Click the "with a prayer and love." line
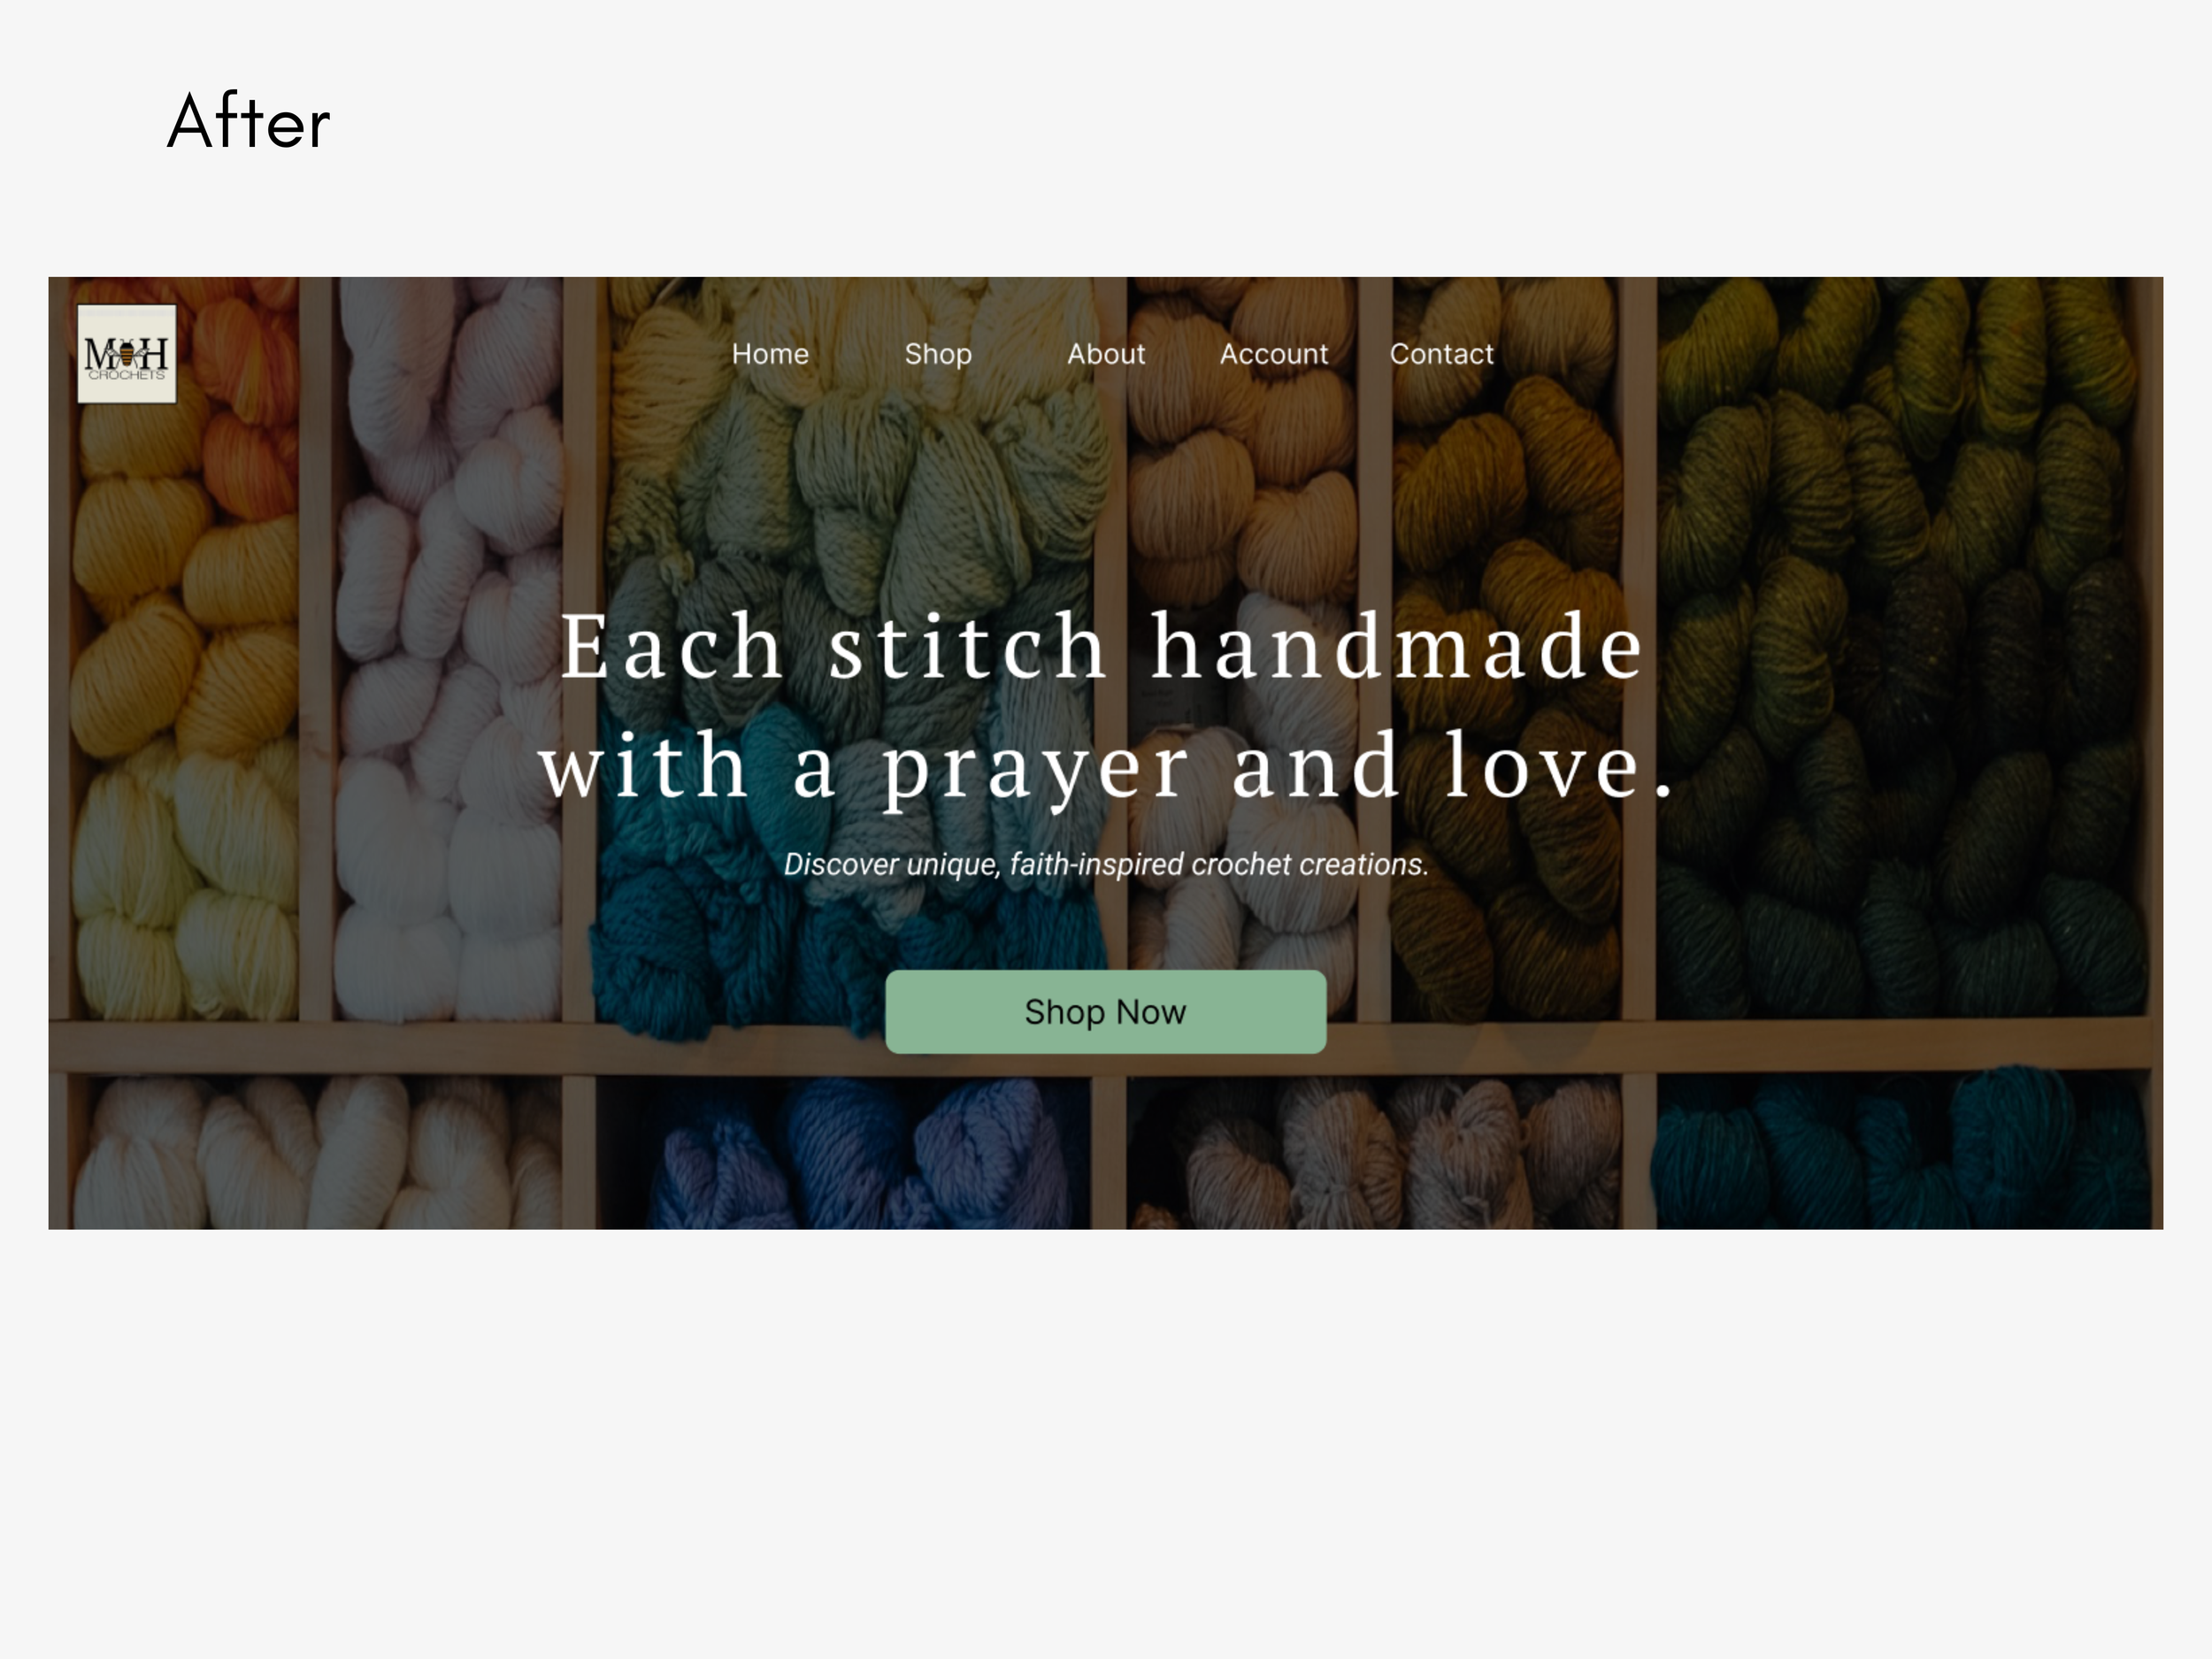This screenshot has width=2212, height=1659. 1106,767
